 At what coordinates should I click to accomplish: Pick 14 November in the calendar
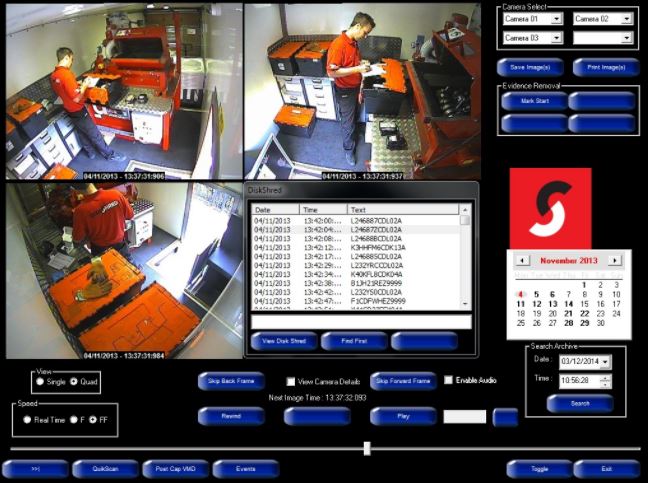click(x=569, y=304)
